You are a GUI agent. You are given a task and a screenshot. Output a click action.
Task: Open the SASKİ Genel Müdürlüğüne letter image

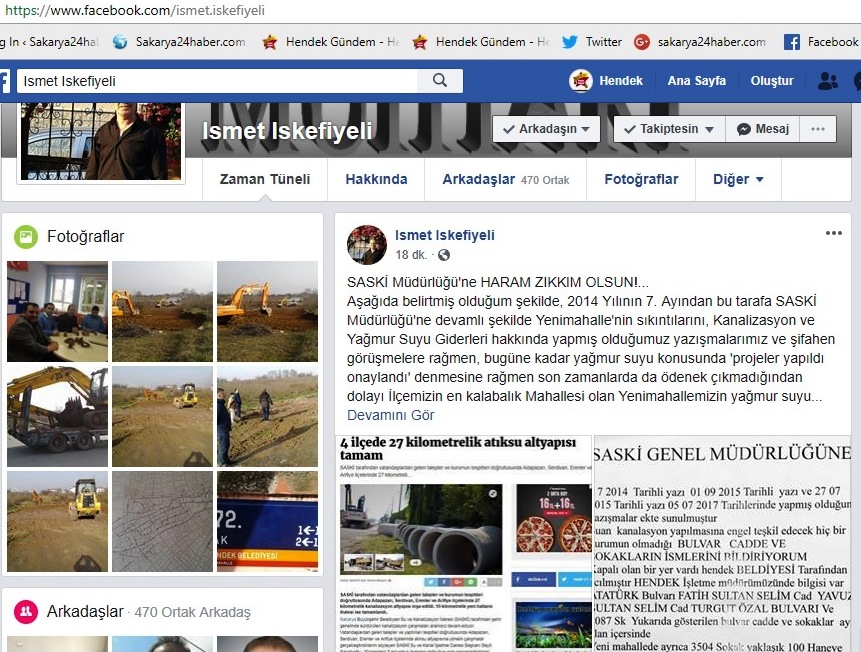(722, 544)
